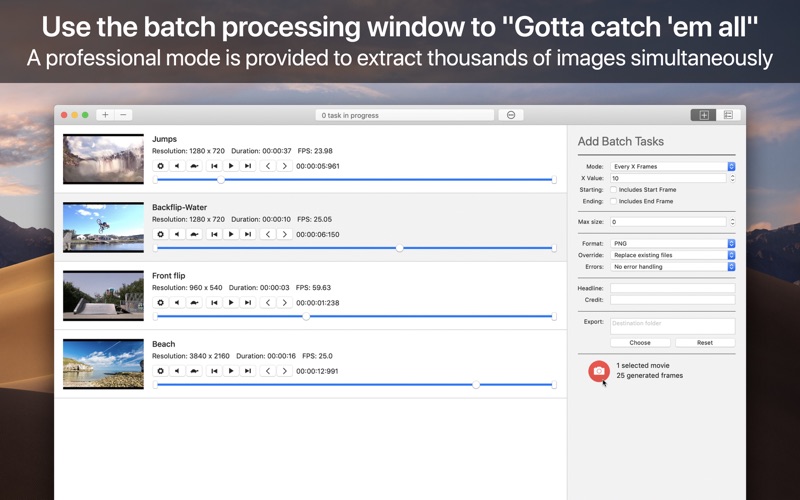Open the gear settings for the Beach movie

click(x=160, y=371)
